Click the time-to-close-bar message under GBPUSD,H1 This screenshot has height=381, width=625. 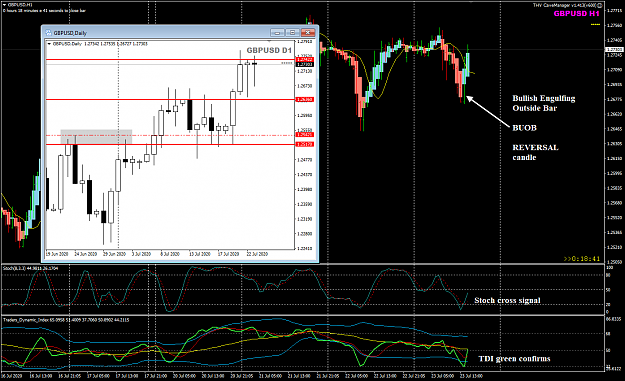click(44, 10)
